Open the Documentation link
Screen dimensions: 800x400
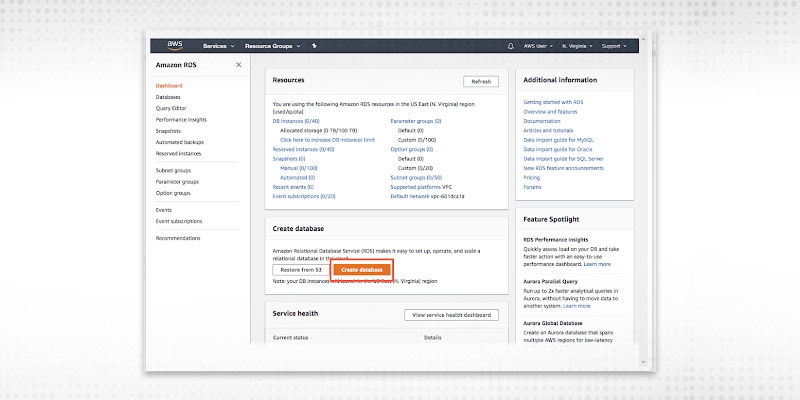[x=542, y=121]
